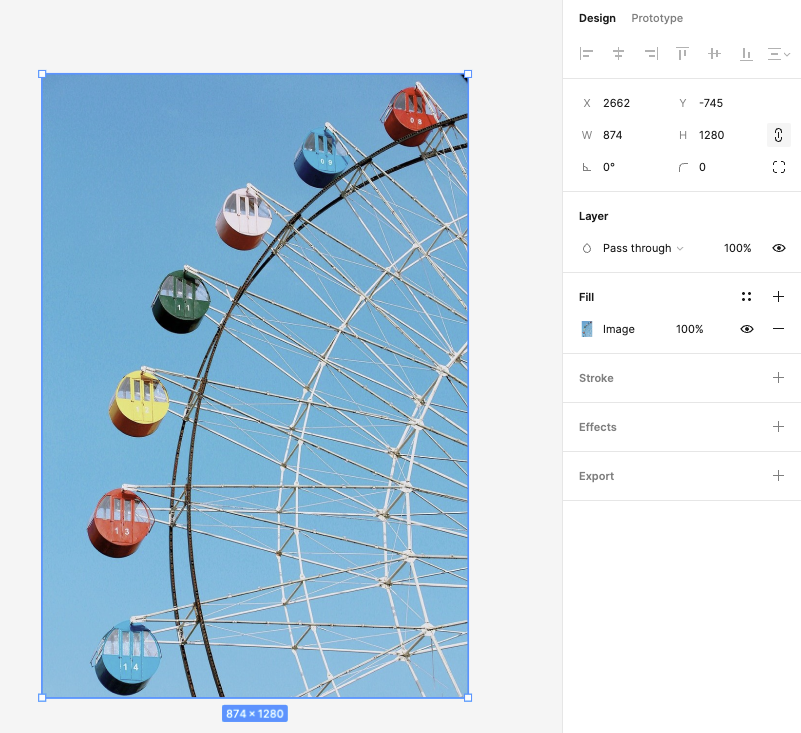Image resolution: width=801 pixels, height=733 pixels.
Task: Edit the Image fill opacity 100%
Action: tap(689, 329)
